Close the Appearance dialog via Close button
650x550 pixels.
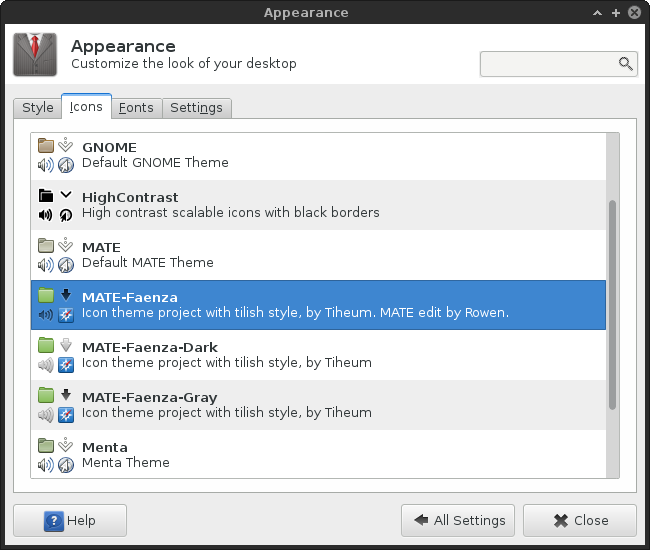coord(580,520)
